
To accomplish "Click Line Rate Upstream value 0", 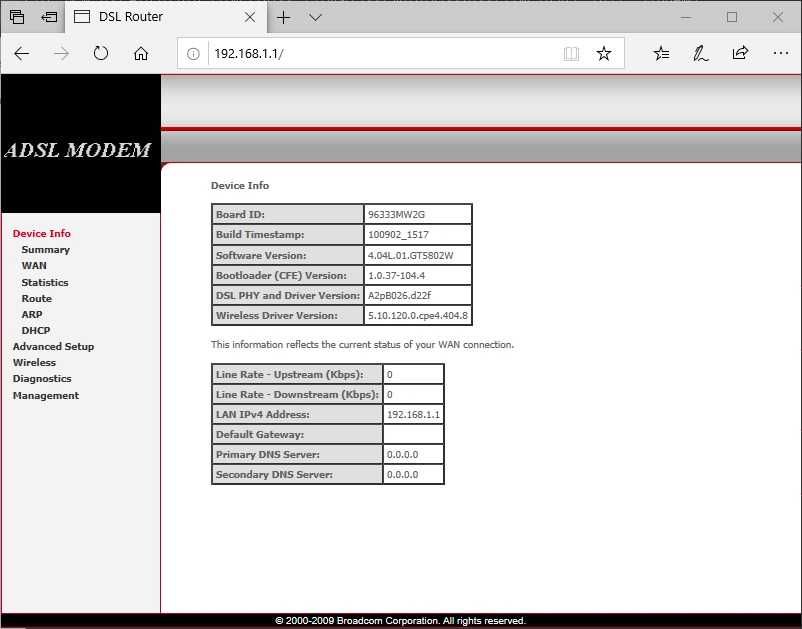I will 390,374.
